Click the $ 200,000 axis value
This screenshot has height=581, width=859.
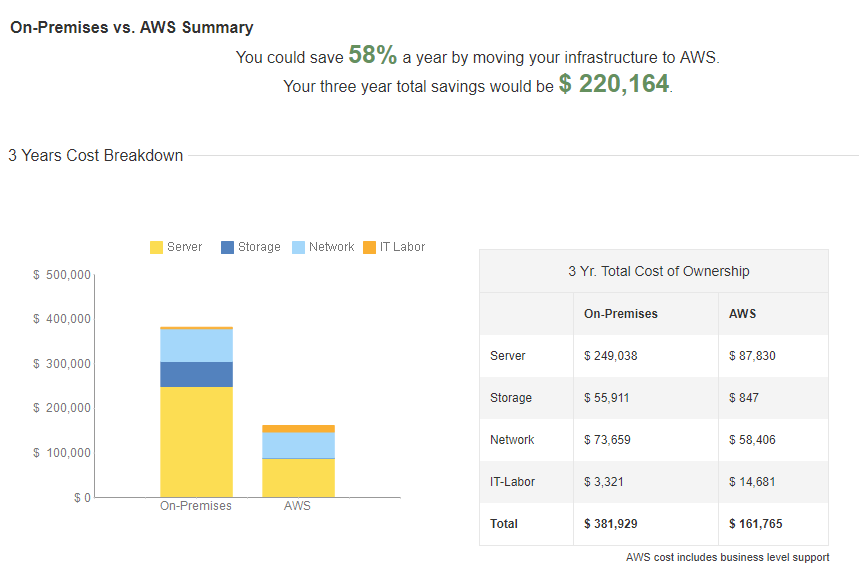tap(62, 408)
